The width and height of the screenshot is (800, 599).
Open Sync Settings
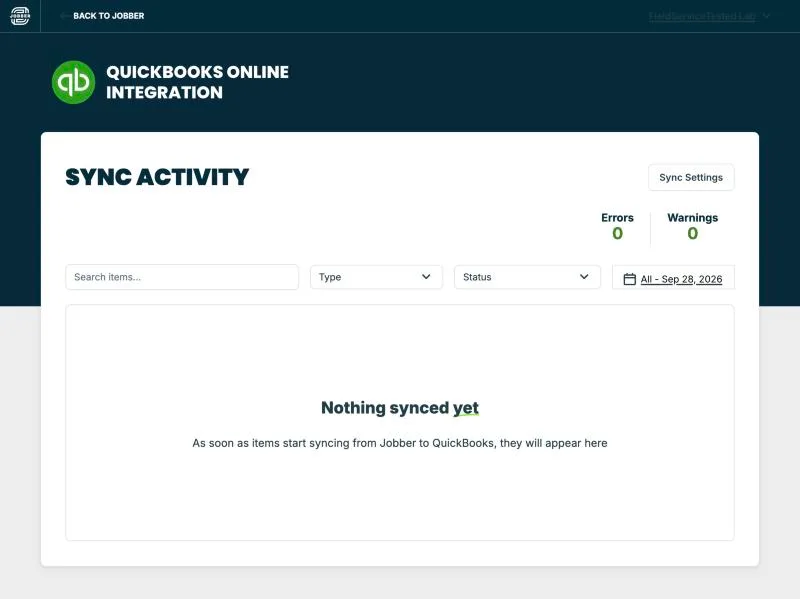coord(691,178)
